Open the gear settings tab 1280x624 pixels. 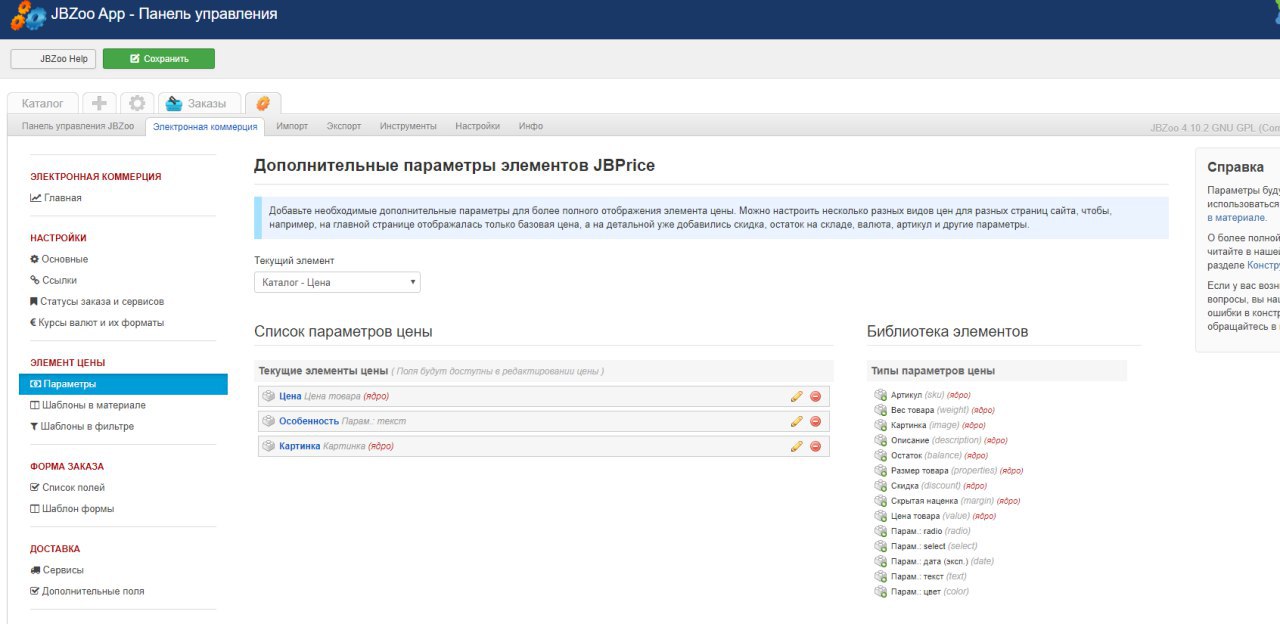point(137,103)
